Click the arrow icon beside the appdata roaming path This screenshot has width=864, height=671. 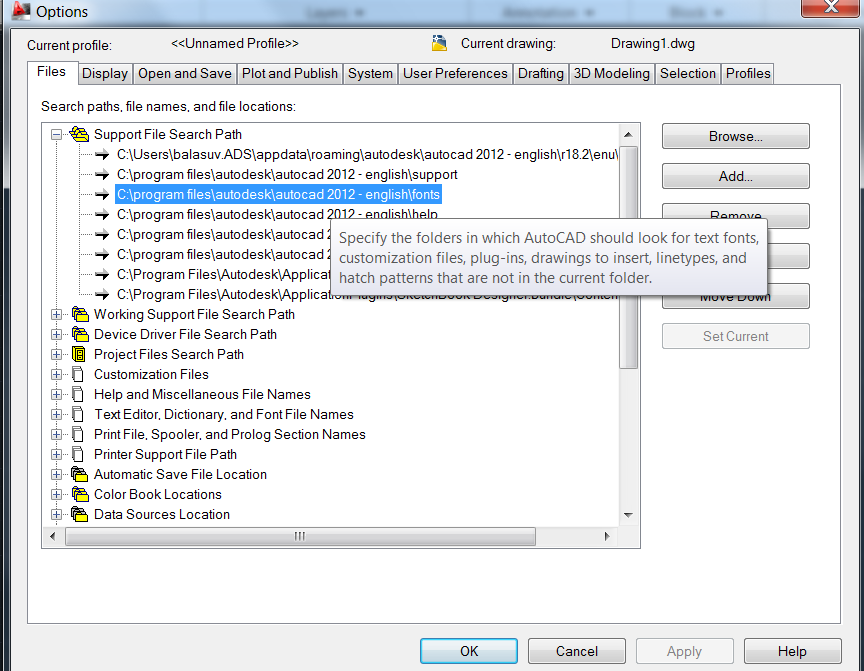[102, 155]
